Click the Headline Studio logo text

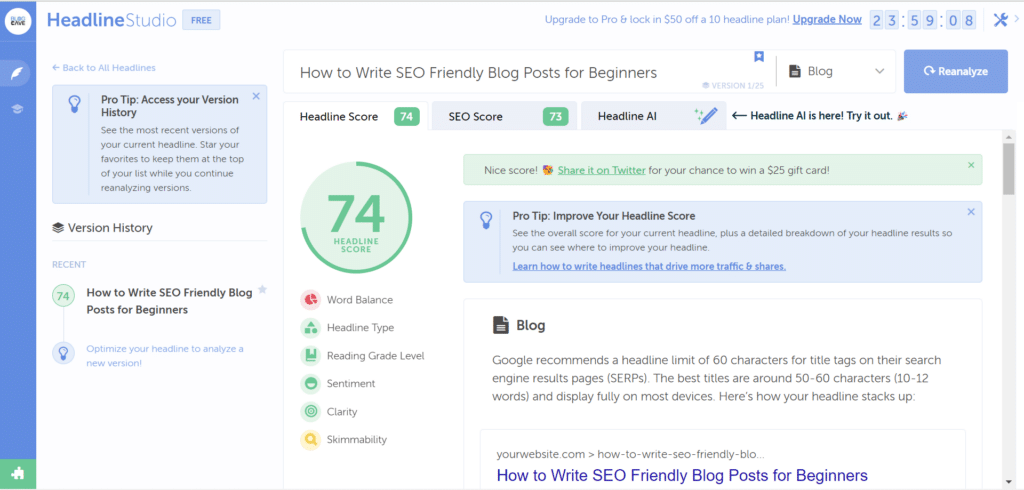coord(112,20)
